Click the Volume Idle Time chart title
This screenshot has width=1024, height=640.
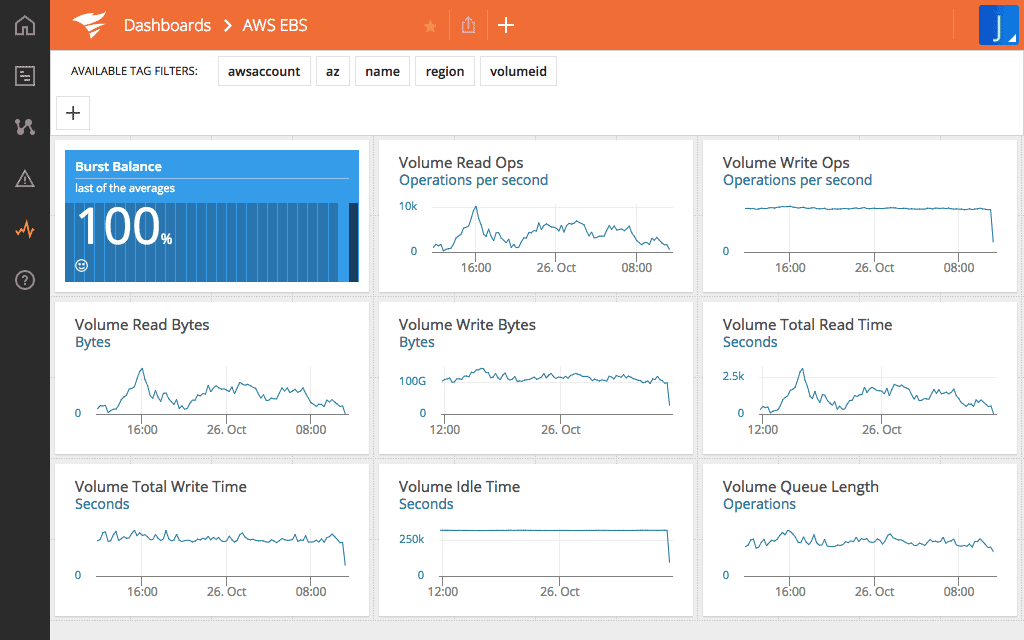point(459,487)
